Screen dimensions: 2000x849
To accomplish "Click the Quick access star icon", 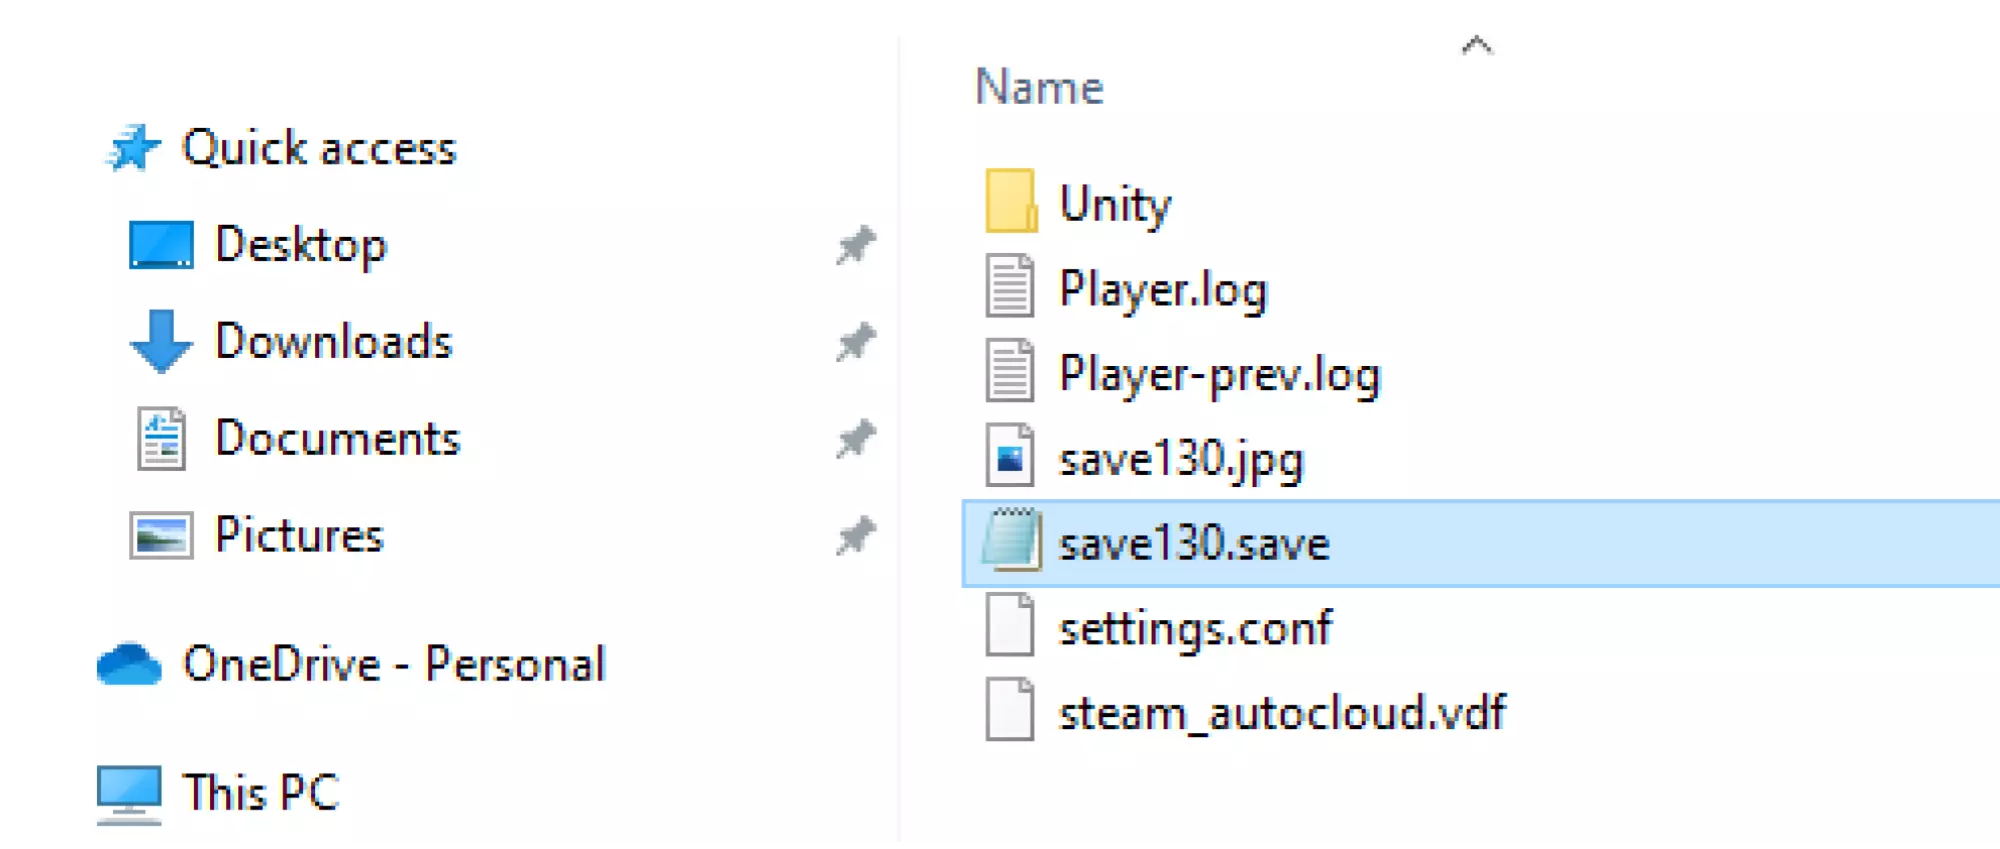I will 133,149.
